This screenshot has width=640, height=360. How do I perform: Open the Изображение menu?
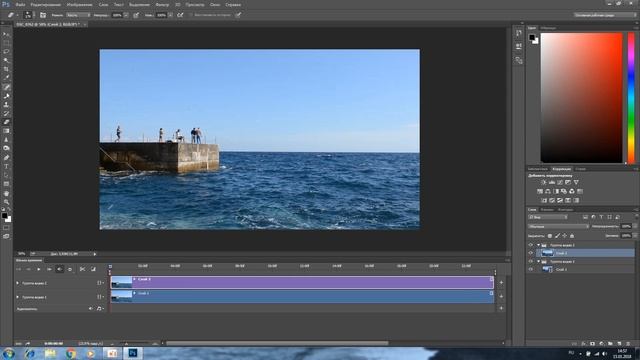80,4
